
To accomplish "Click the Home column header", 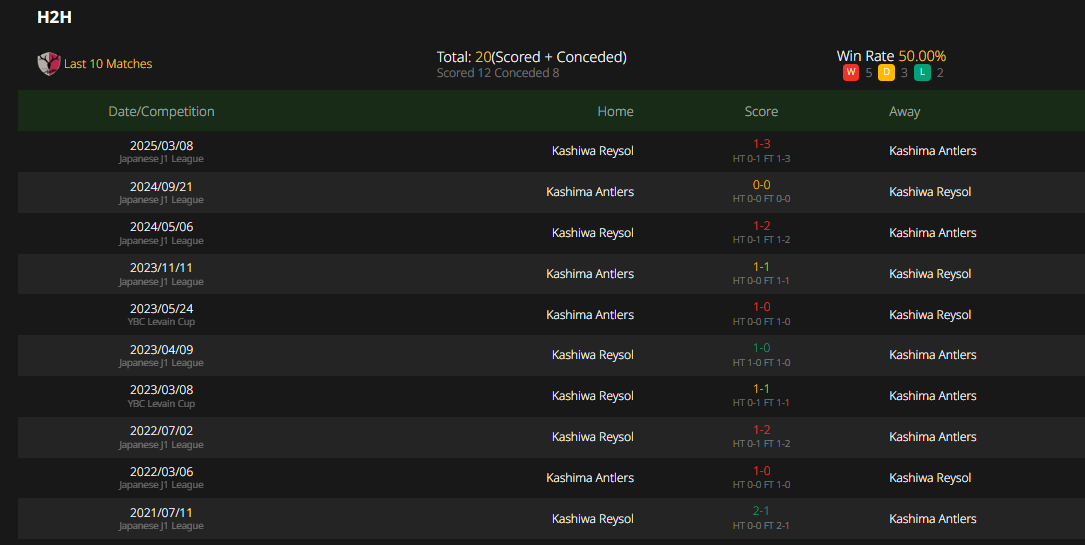I will point(615,111).
